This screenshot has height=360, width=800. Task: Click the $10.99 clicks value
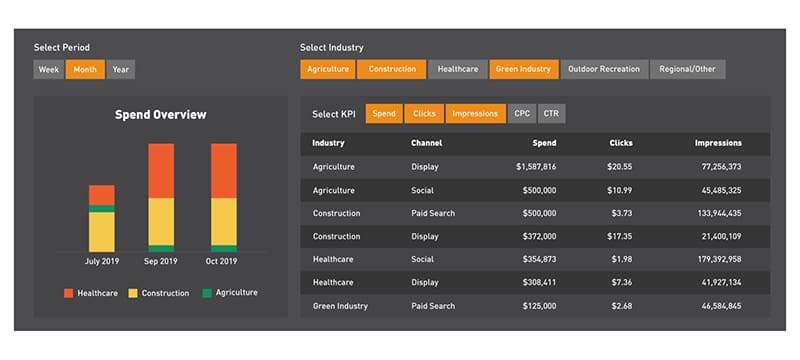[x=620, y=190]
